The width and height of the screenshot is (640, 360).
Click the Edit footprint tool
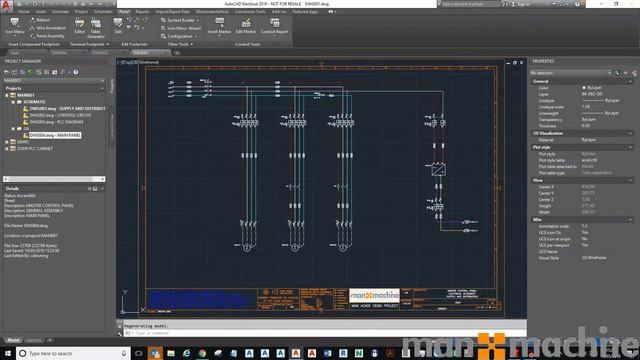pos(118,26)
